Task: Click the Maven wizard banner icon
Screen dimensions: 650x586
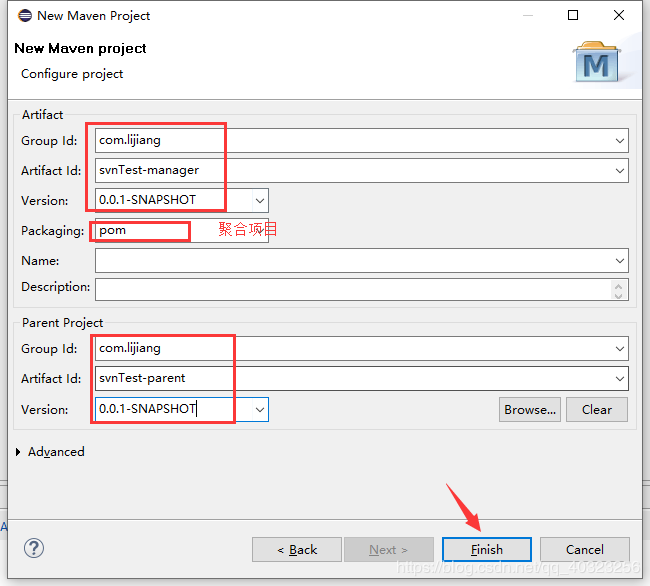Action: 597,62
